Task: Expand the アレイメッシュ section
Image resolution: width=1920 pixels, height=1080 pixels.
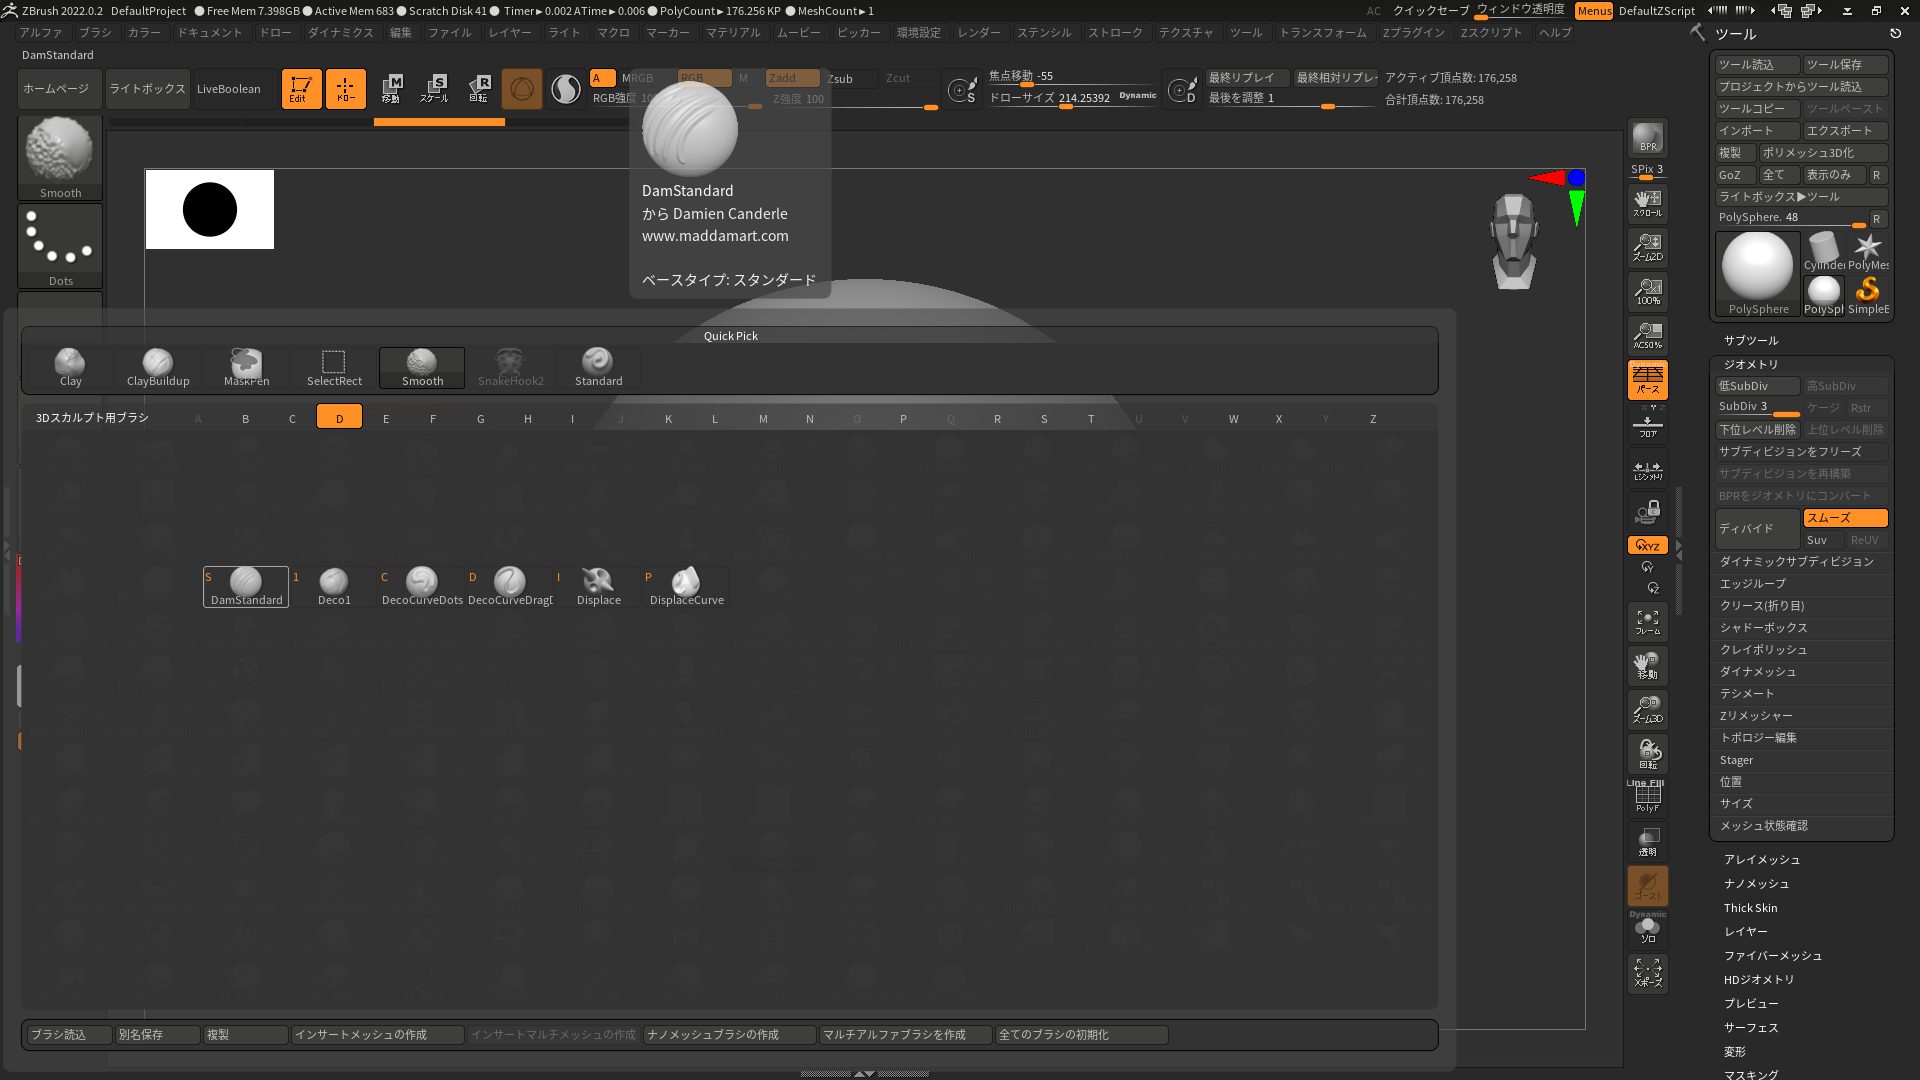Action: pos(1762,860)
